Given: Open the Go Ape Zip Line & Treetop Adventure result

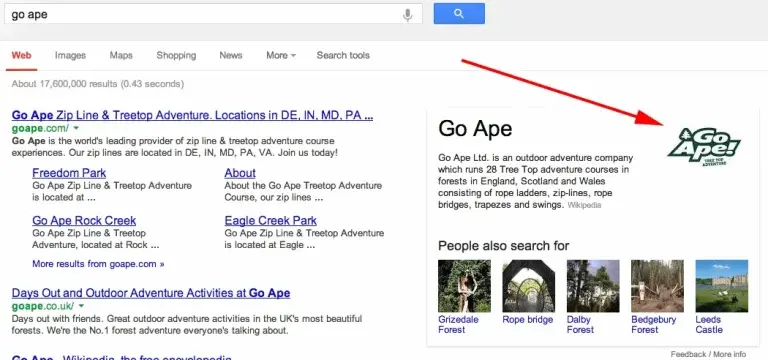Looking at the screenshot, I should [192, 115].
